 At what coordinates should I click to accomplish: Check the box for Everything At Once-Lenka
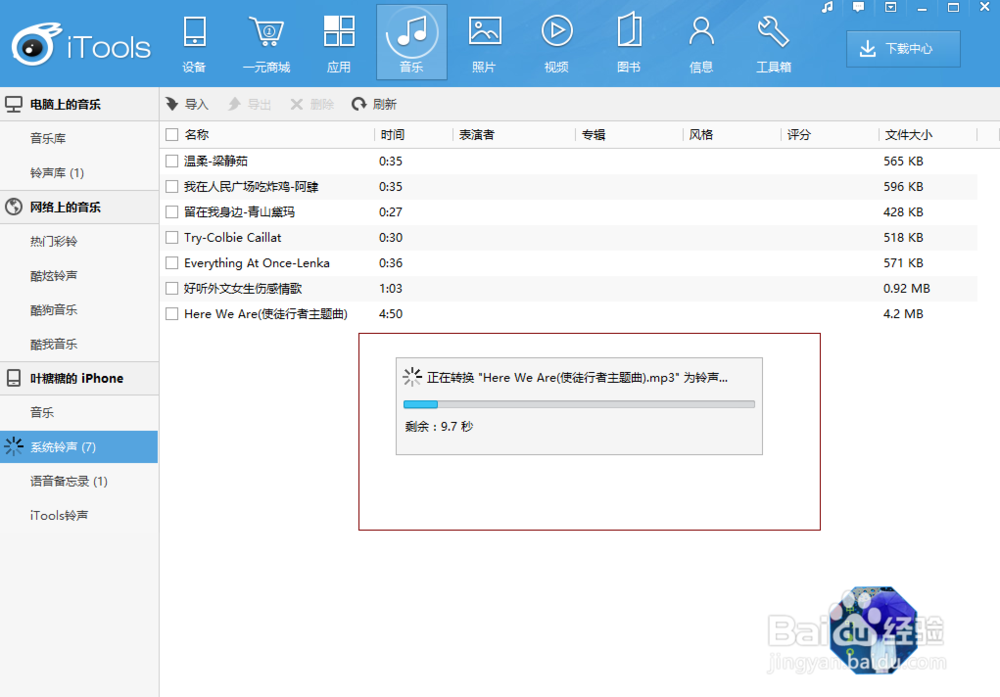(172, 263)
